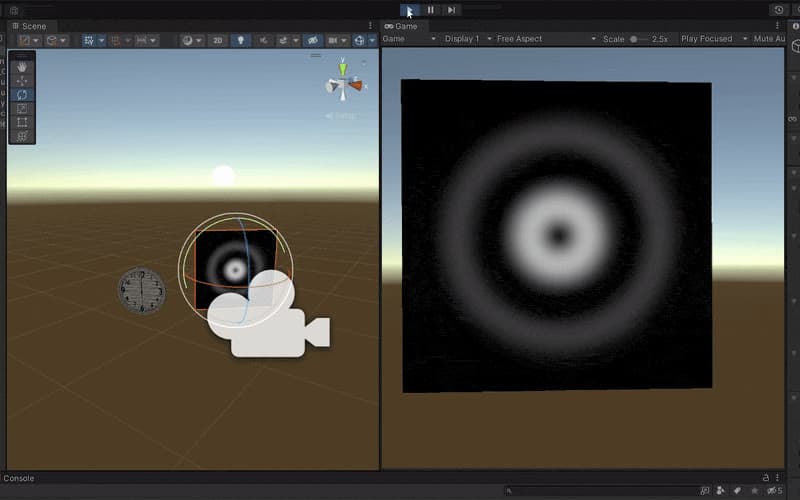Select the Hand (View) tool
Viewport: 800px width, 500px height.
point(22,67)
